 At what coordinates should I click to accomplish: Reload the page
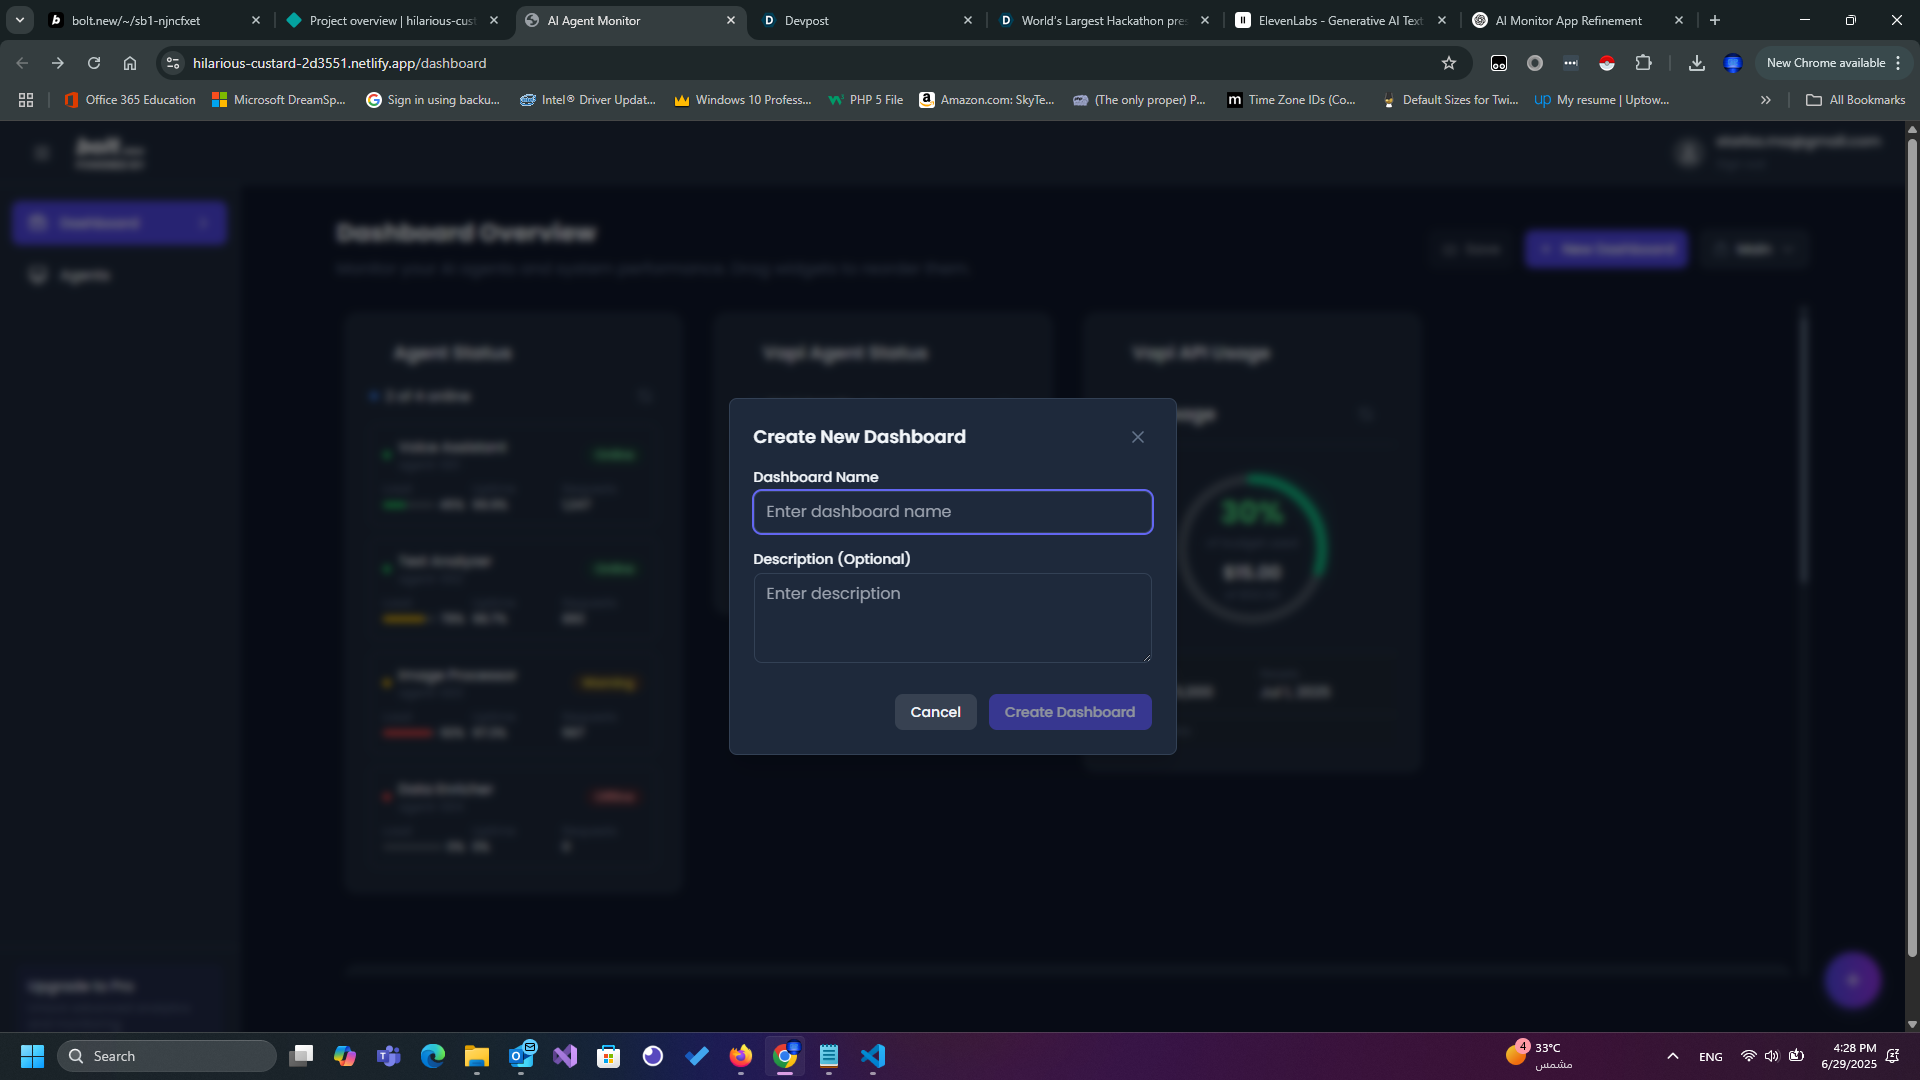[x=94, y=63]
